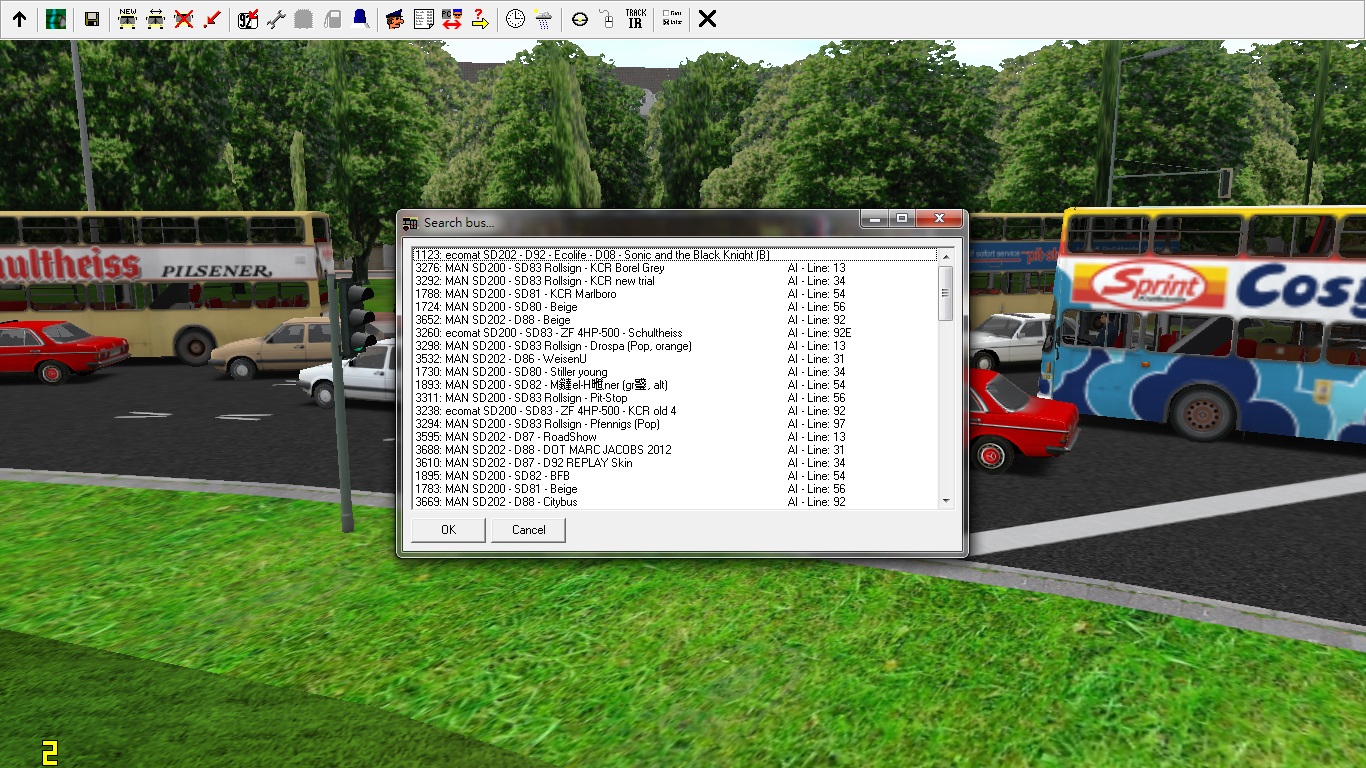Click the save (floppy disk) icon

point(92,19)
